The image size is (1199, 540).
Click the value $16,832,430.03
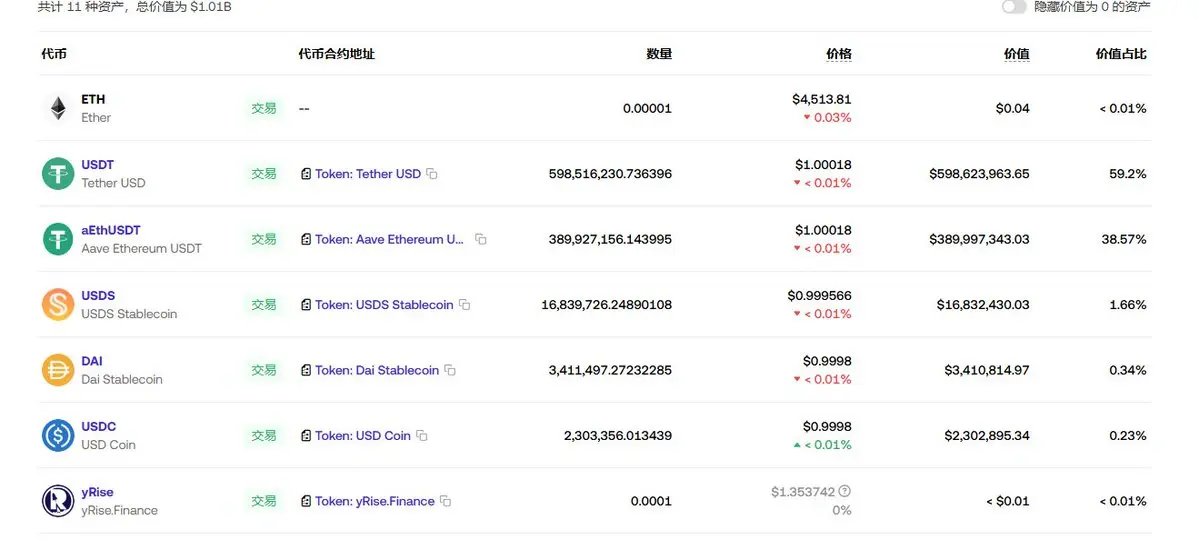983,304
